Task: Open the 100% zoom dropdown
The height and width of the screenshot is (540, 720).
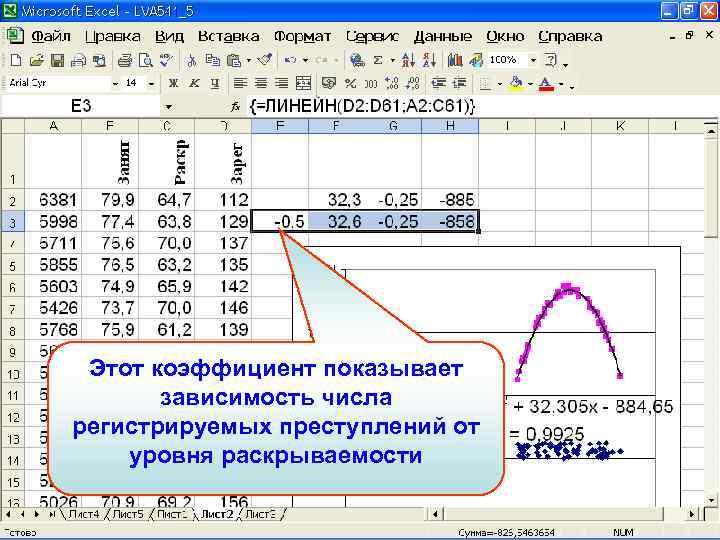Action: point(533,60)
